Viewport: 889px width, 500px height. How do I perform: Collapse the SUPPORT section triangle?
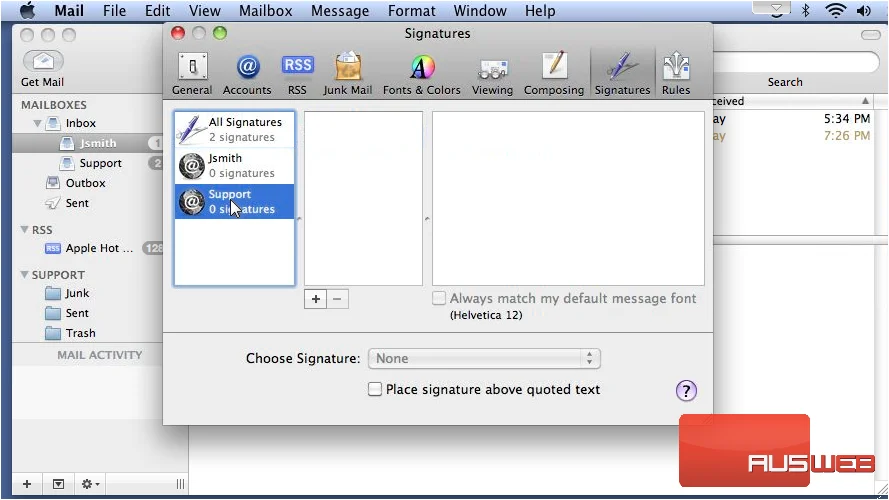[x=24, y=274]
